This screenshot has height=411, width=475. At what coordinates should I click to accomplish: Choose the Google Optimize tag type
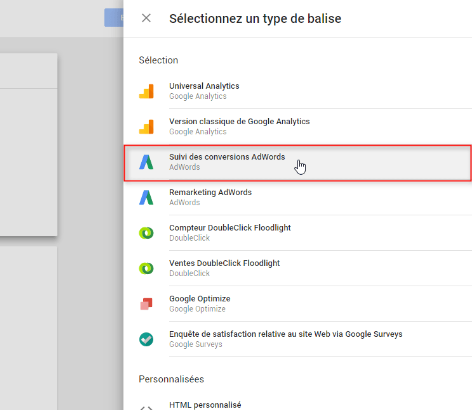(298, 304)
